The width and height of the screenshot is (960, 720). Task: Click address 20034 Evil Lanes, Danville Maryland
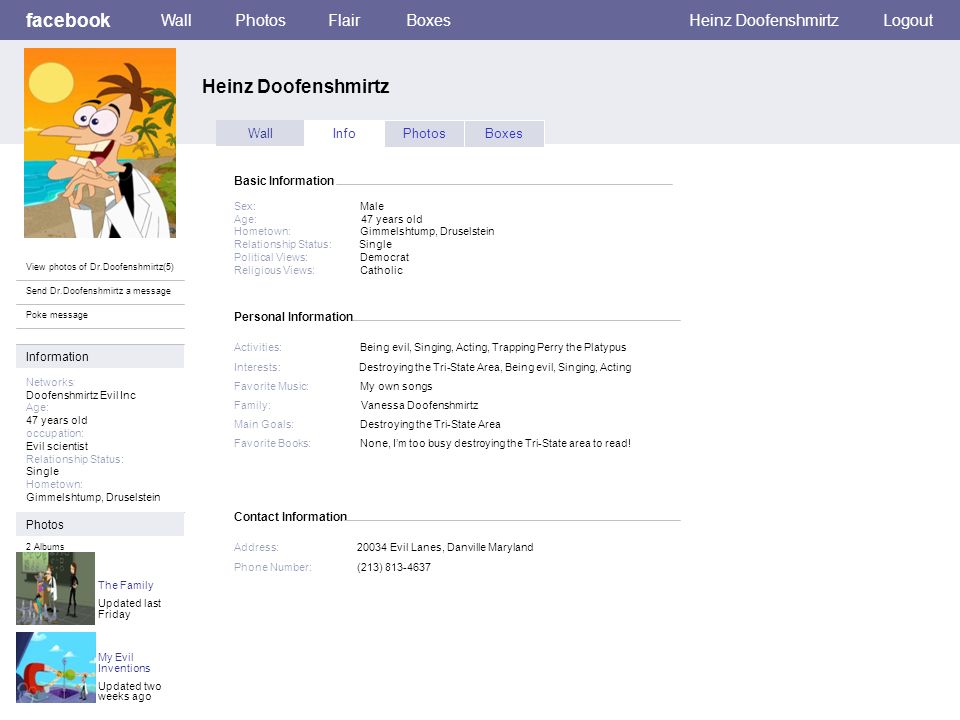[445, 547]
